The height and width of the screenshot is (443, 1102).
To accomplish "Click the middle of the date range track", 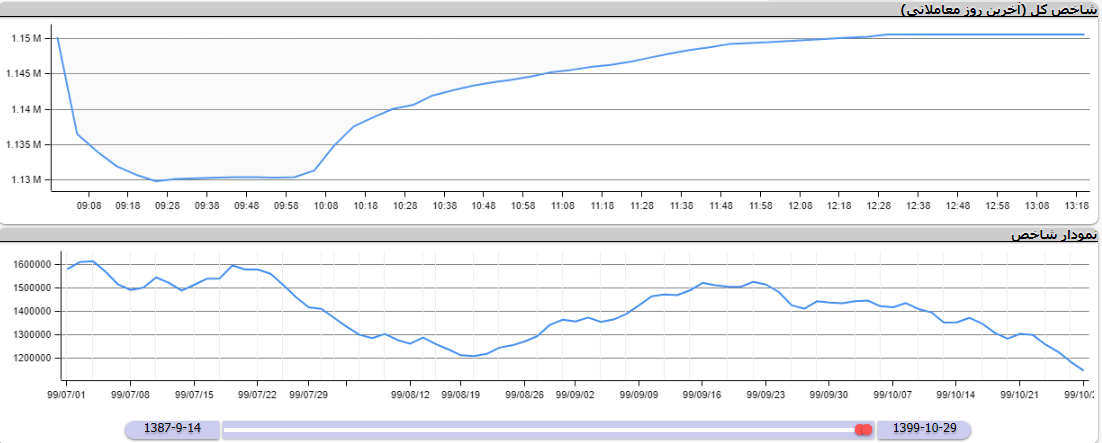I will click(x=540, y=429).
